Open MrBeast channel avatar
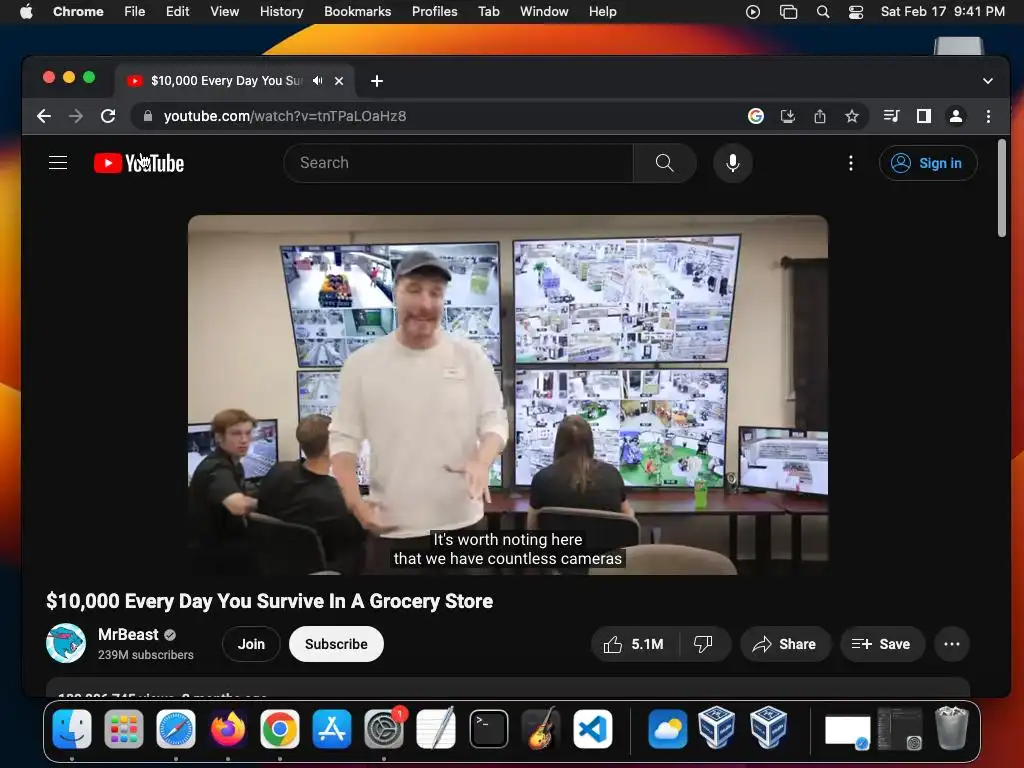1024x768 pixels. click(65, 643)
